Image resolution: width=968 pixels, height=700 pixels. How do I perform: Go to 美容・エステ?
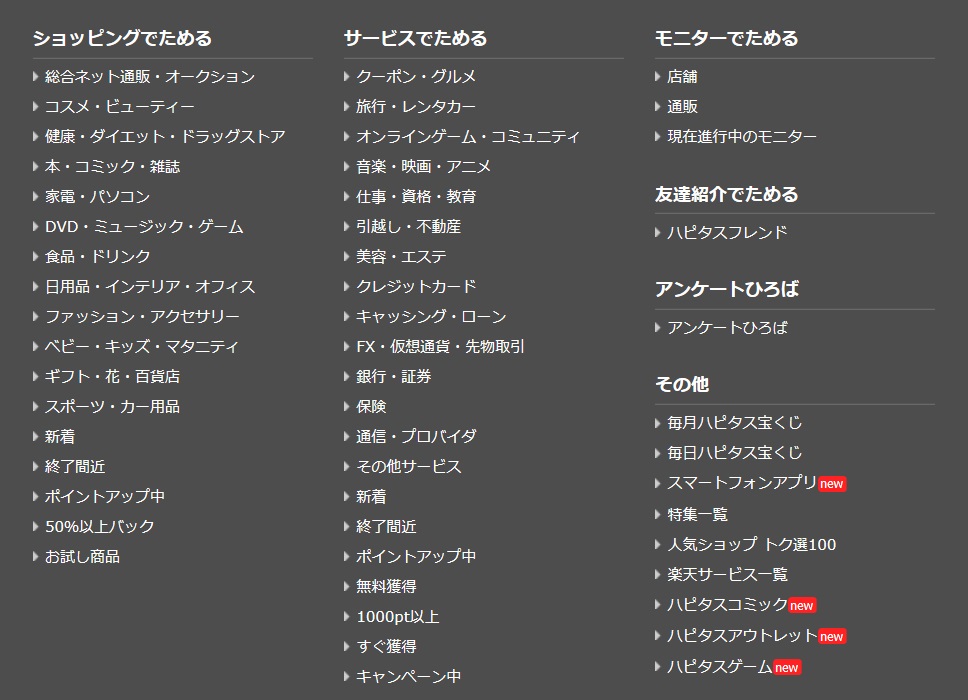click(401, 257)
